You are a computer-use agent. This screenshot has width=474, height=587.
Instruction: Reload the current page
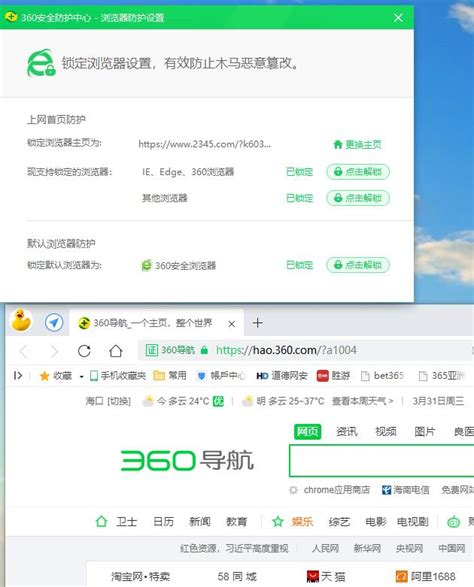(84, 351)
